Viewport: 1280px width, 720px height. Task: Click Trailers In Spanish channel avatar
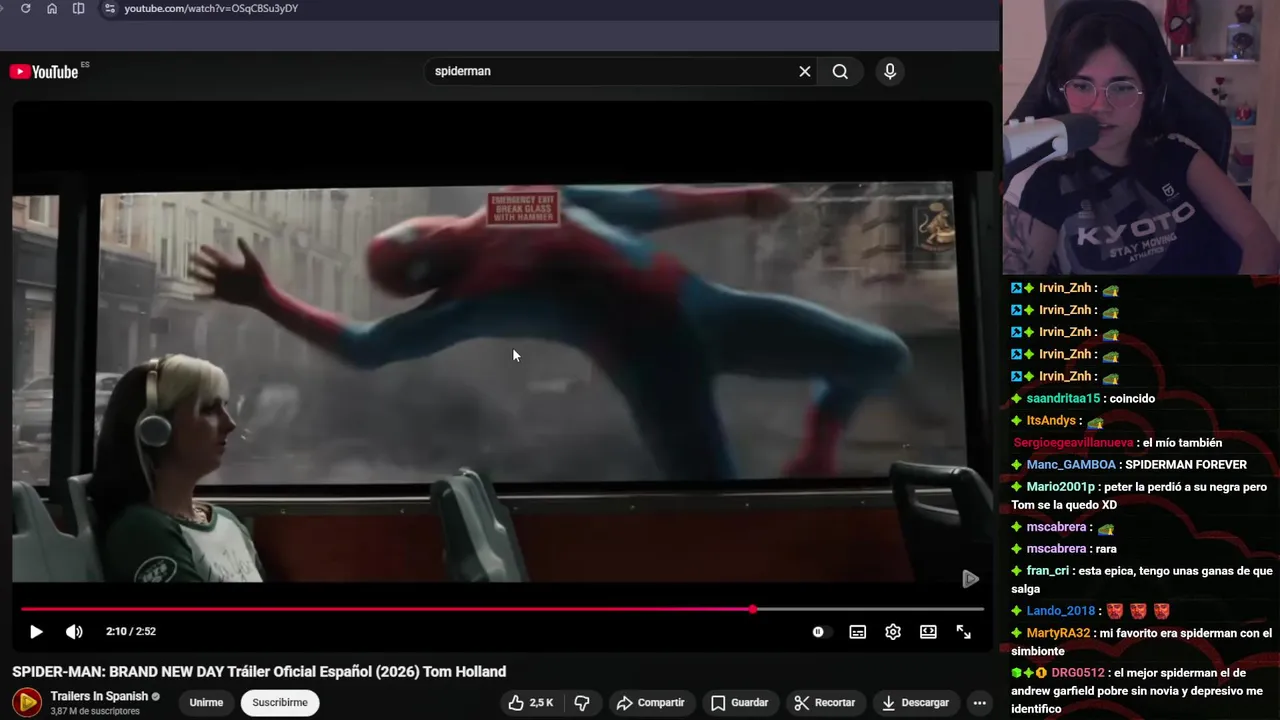[x=27, y=703]
